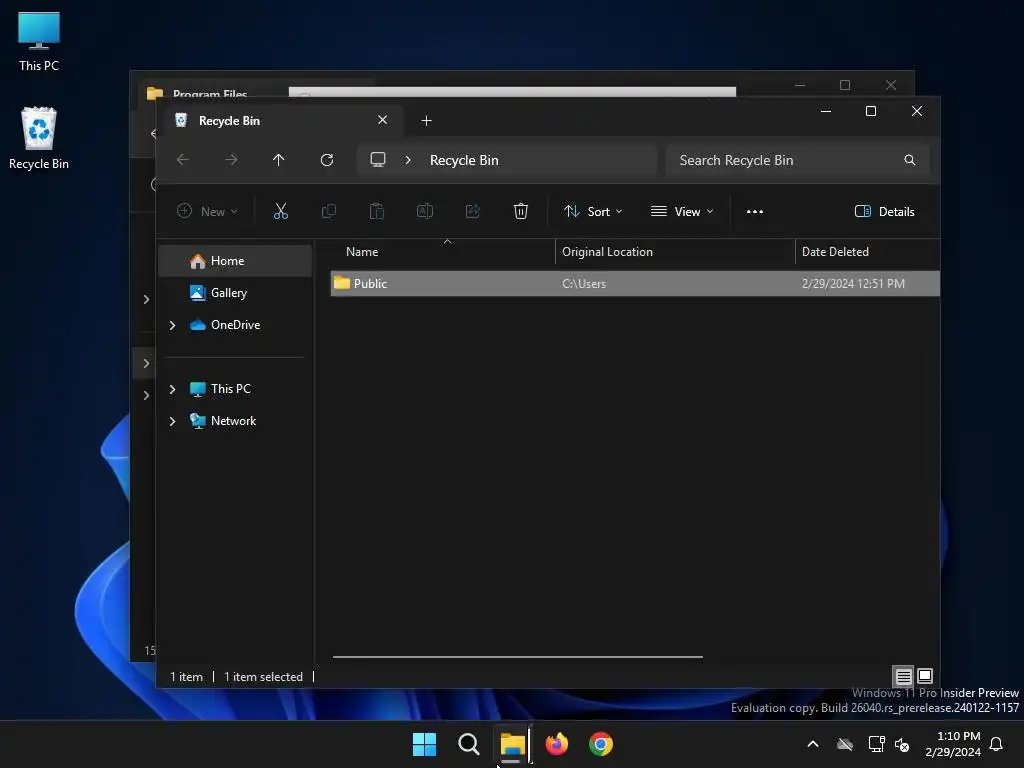
Task: Click the Rename icon in toolbar
Action: pos(424,211)
